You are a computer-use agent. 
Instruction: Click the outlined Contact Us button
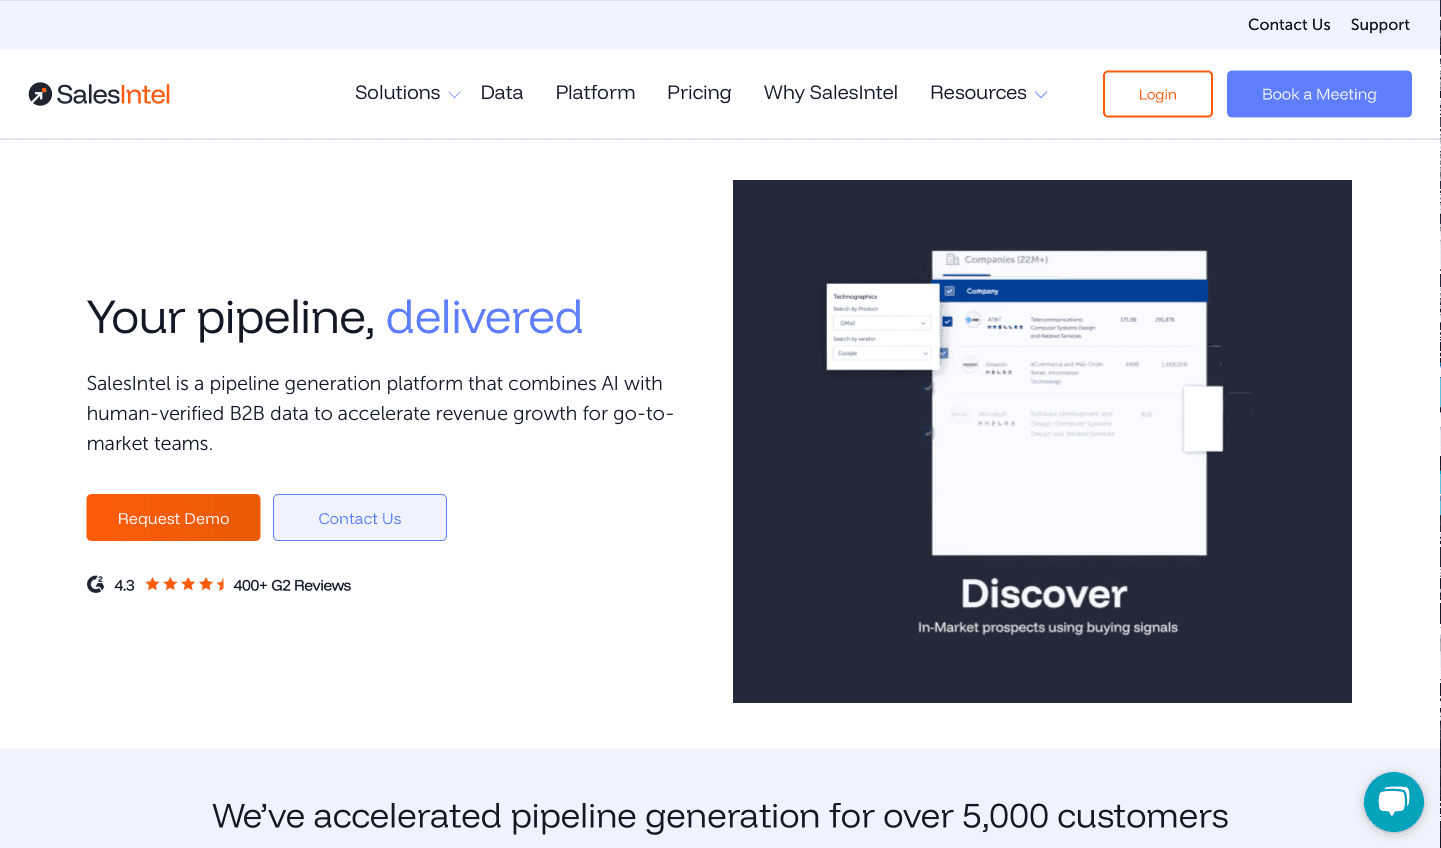[x=360, y=518]
